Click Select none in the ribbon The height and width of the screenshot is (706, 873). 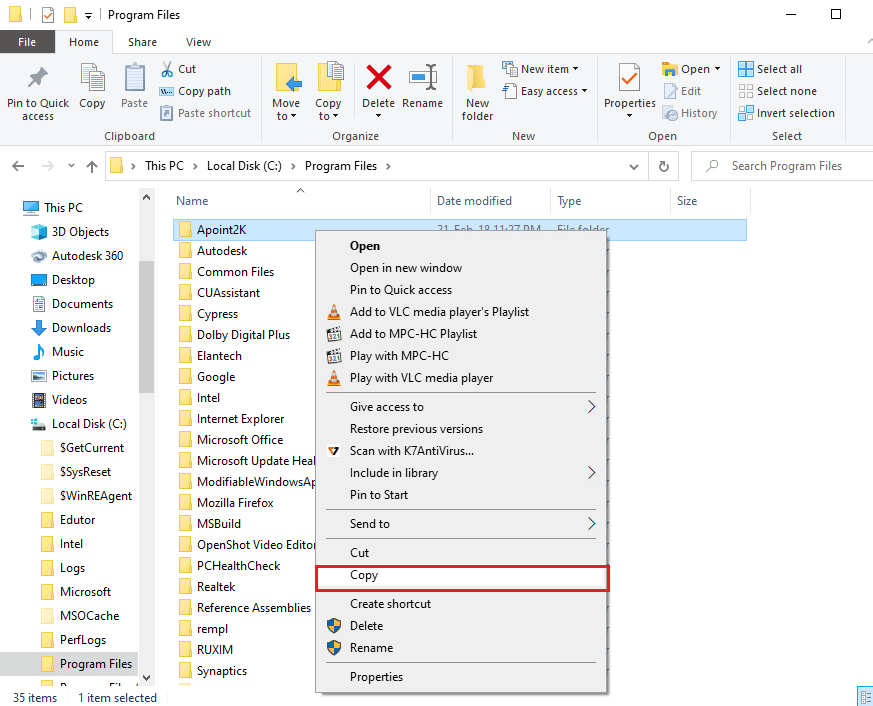click(778, 91)
